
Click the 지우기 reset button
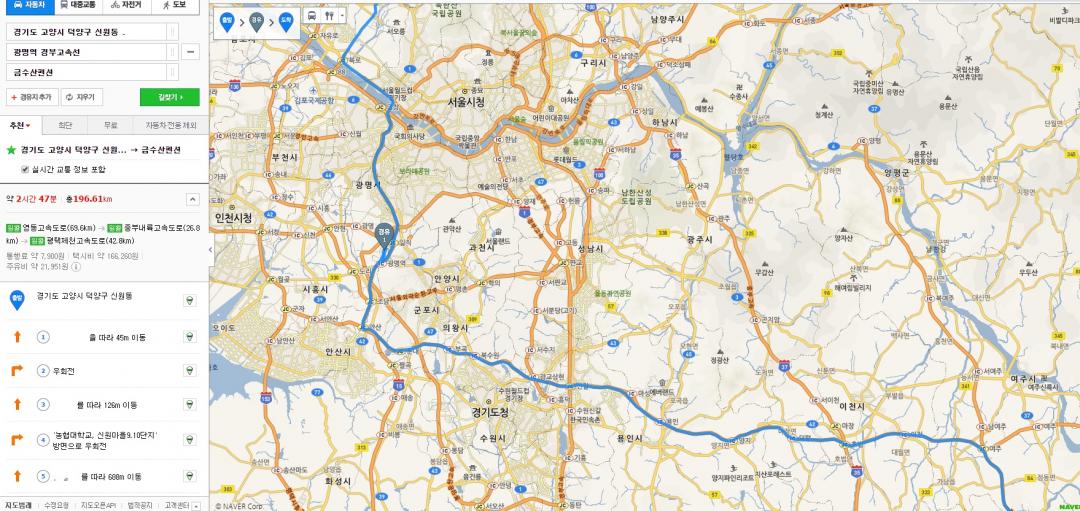[82, 97]
